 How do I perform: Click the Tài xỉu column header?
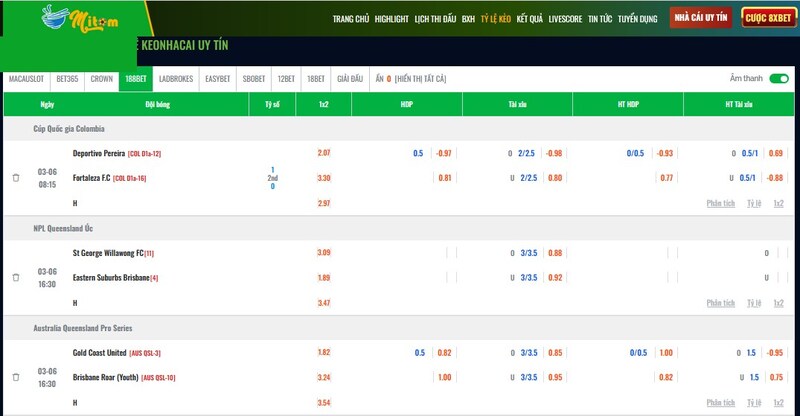point(517,104)
